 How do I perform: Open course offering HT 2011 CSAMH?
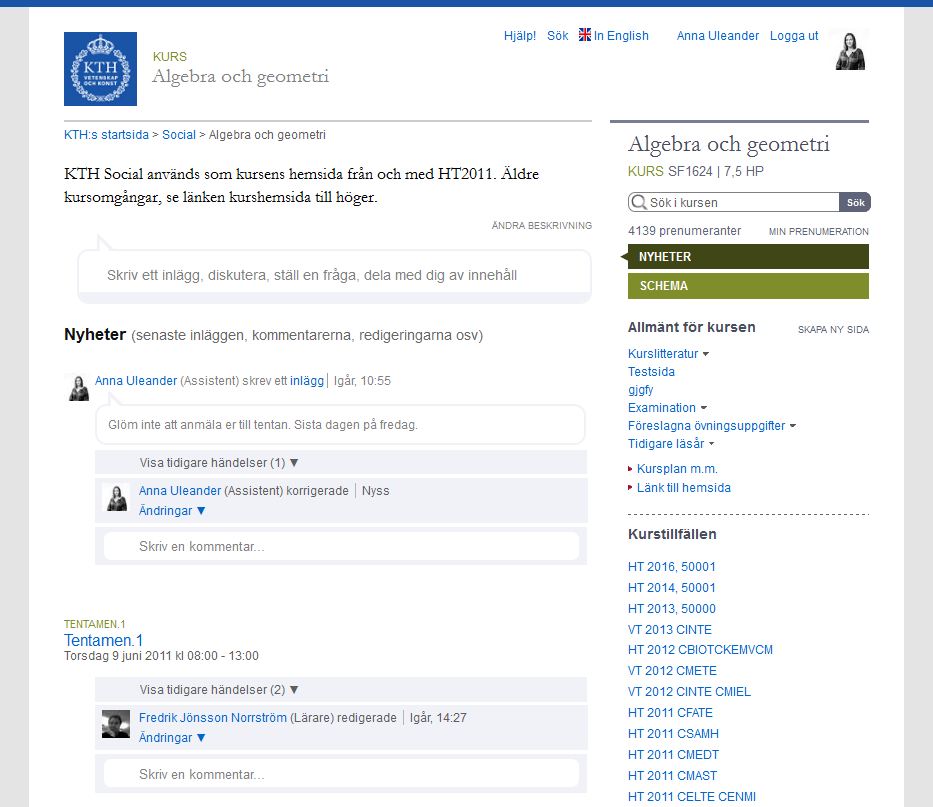673,734
